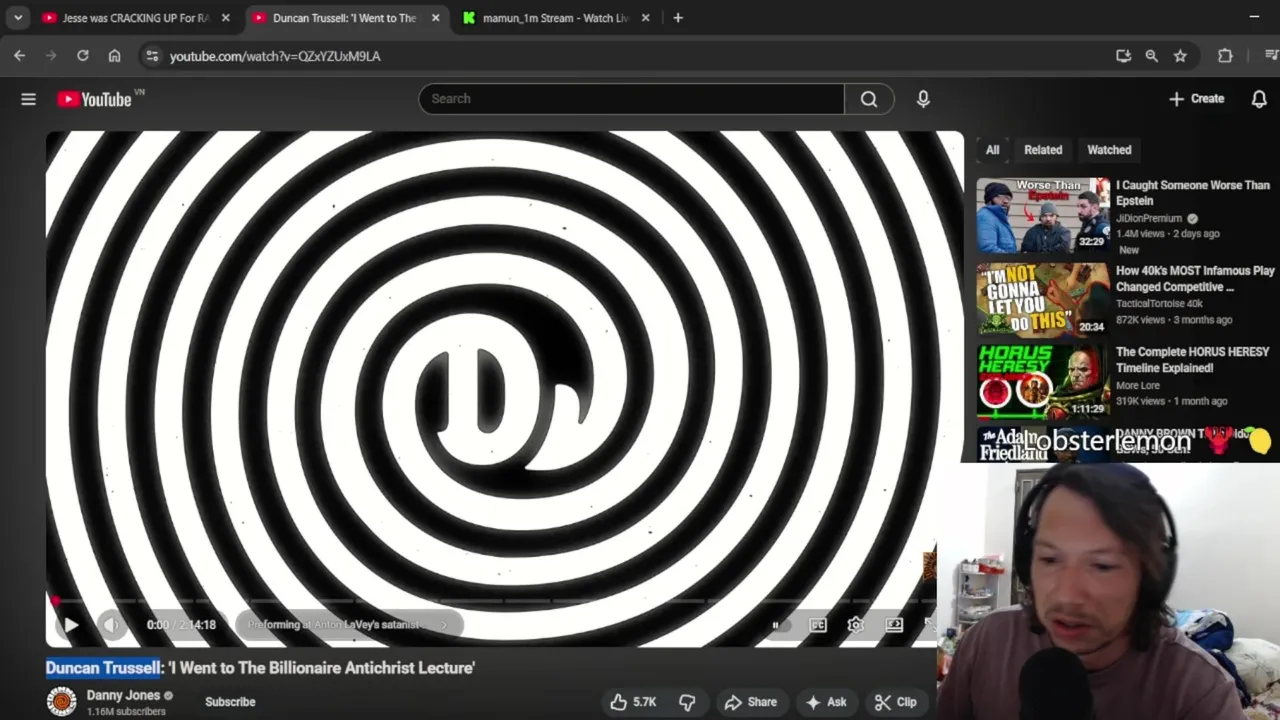Click the search magnifier button
The height and width of the screenshot is (720, 1280).
pyautogui.click(x=869, y=99)
